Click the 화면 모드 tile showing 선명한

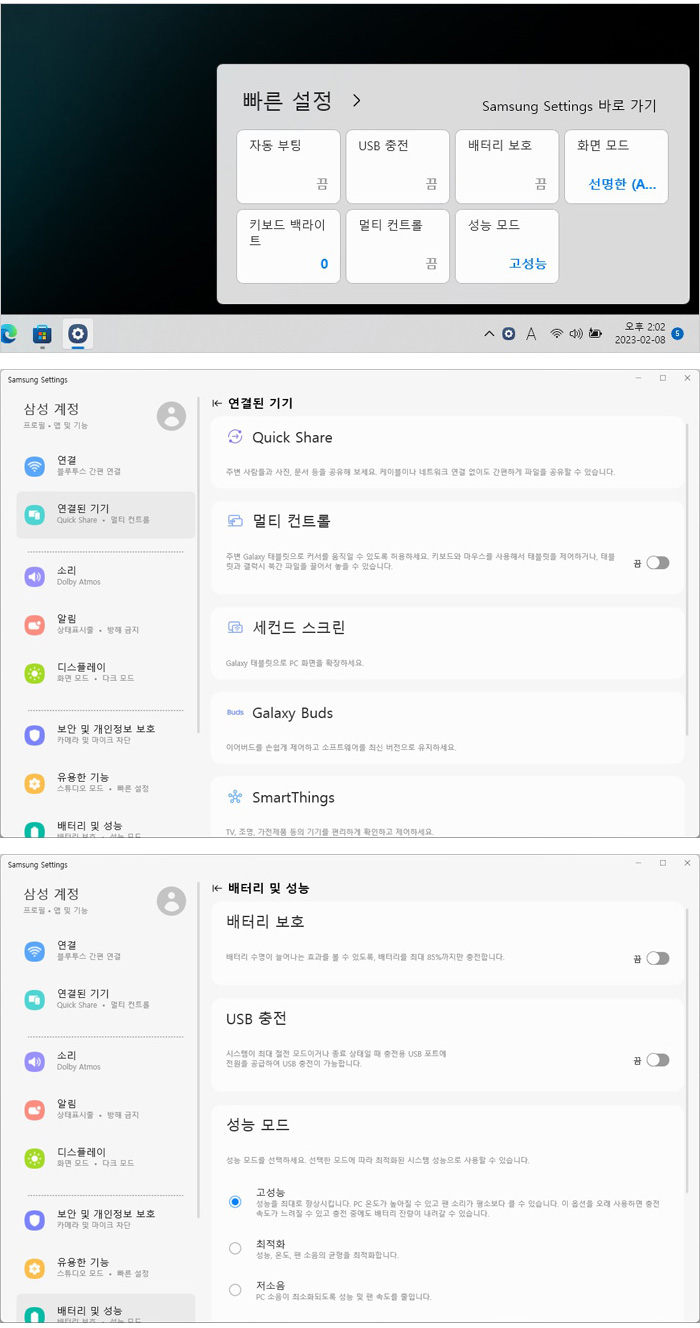pyautogui.click(x=616, y=166)
